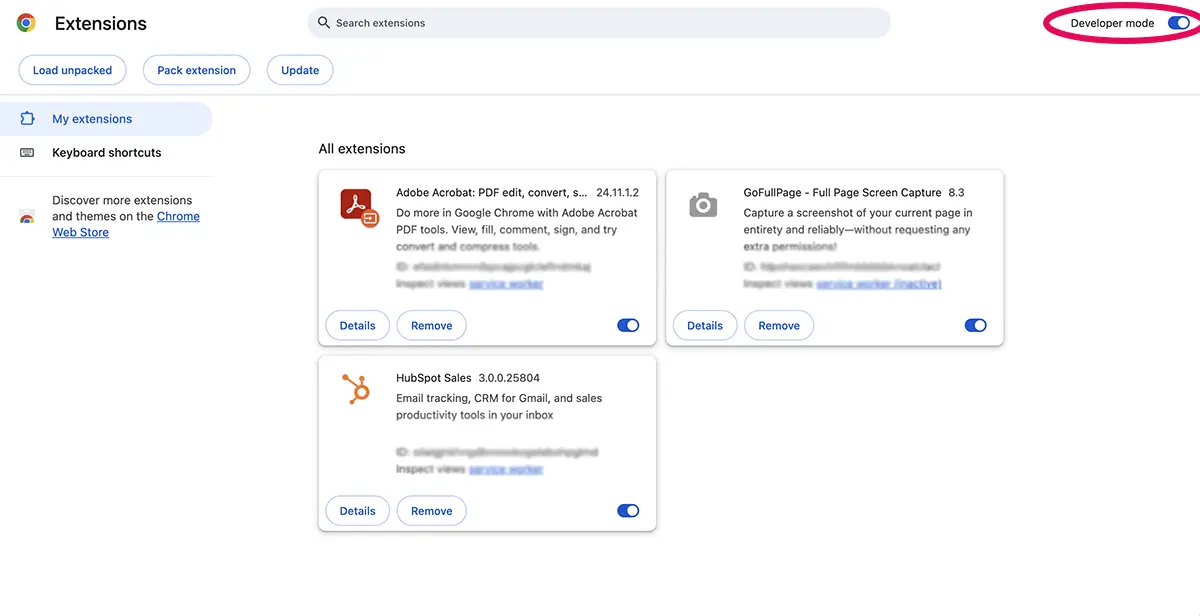Click the GoFullPage camera icon
This screenshot has width=1200, height=616.
pos(703,205)
